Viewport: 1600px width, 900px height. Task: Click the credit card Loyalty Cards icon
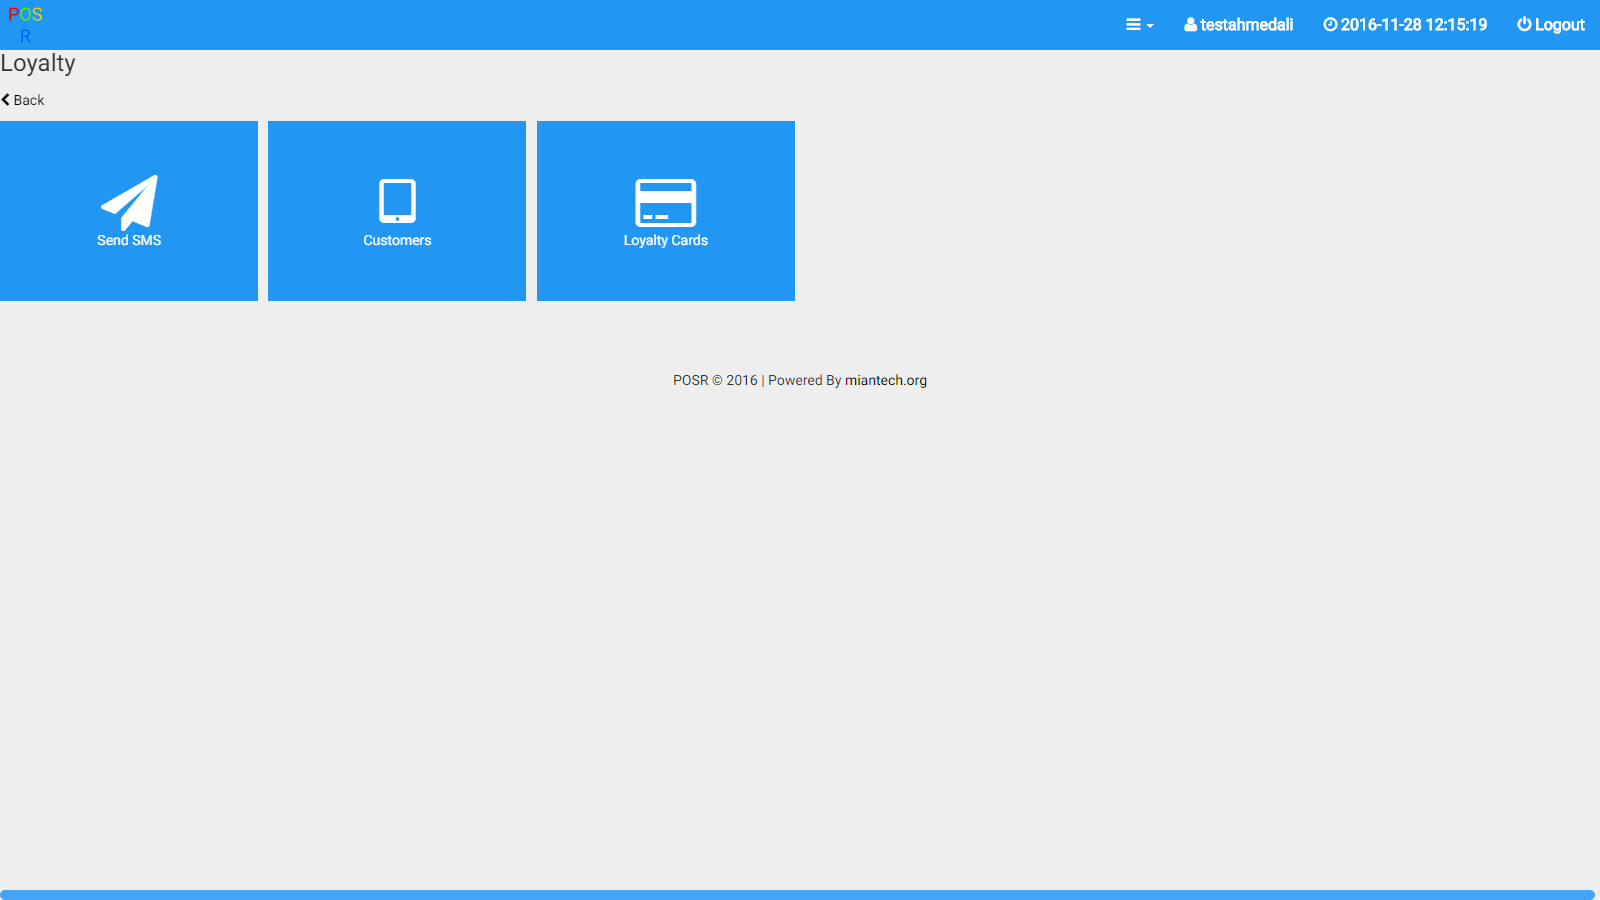(665, 202)
